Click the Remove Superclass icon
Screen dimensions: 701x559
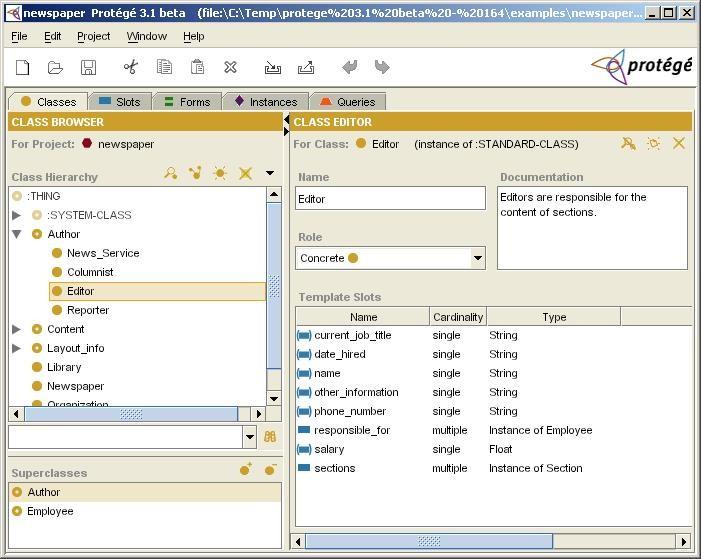(270, 469)
